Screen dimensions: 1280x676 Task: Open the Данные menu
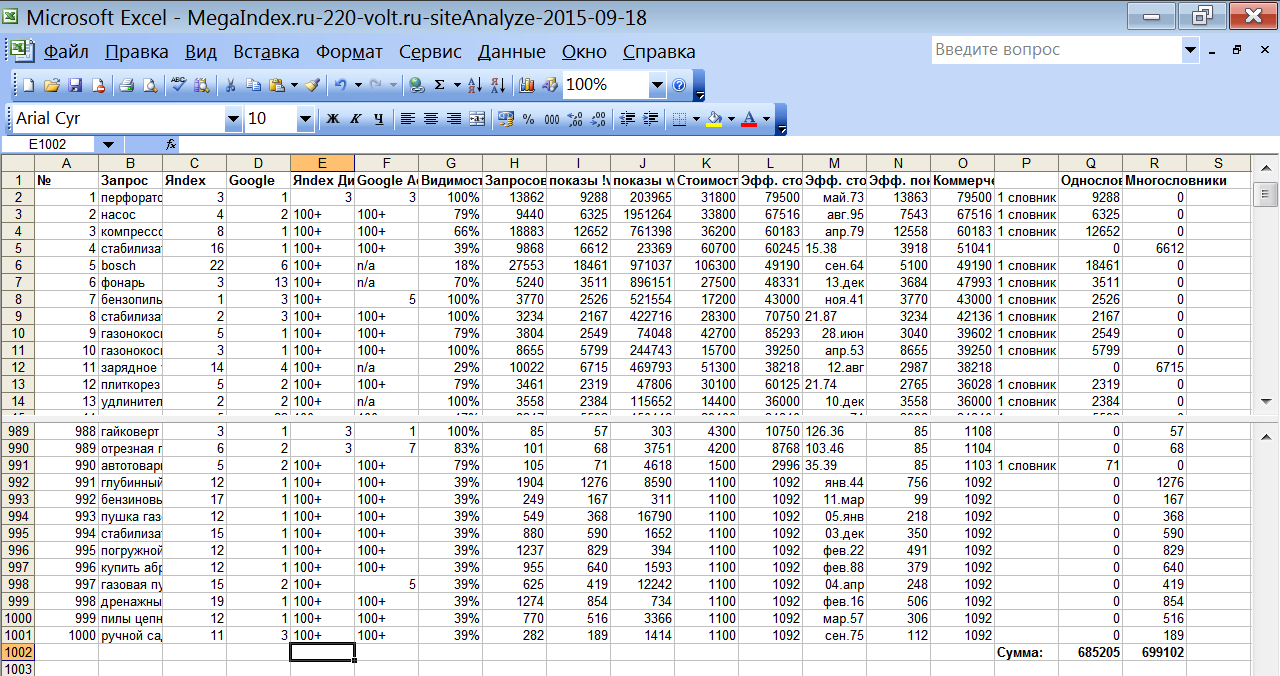coord(511,52)
